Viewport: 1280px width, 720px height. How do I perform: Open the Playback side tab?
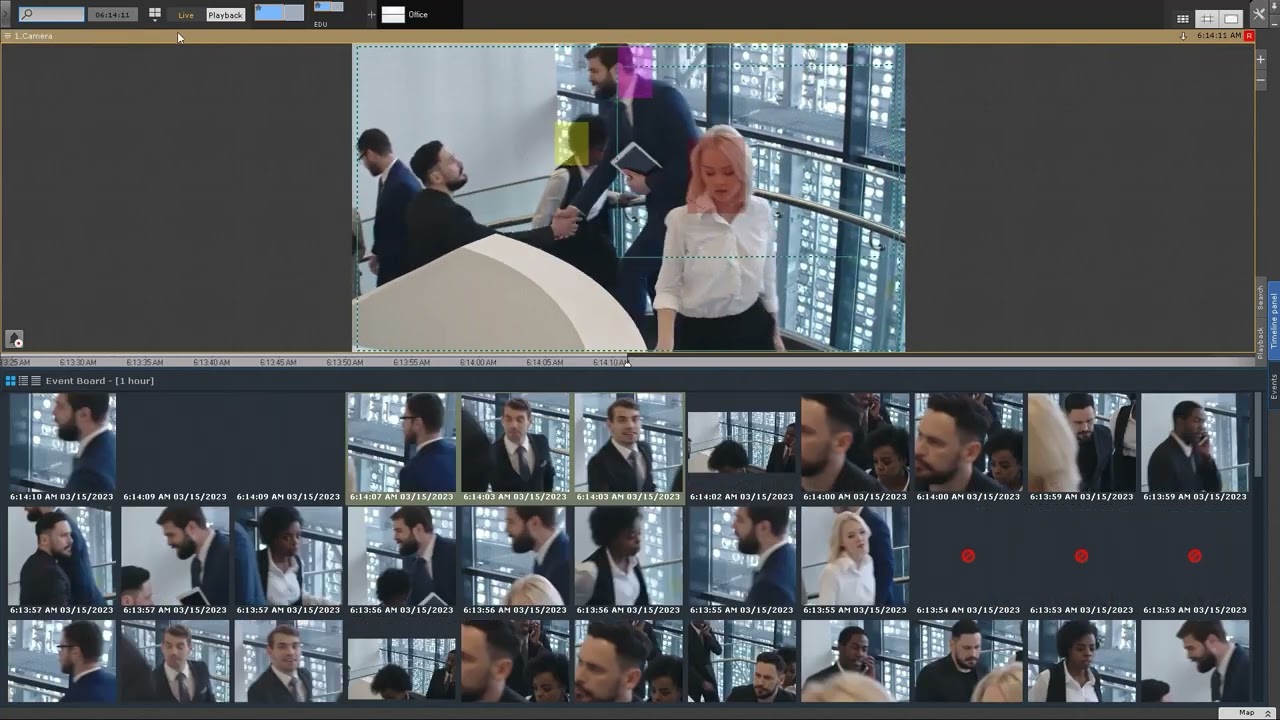pyautogui.click(x=1261, y=341)
